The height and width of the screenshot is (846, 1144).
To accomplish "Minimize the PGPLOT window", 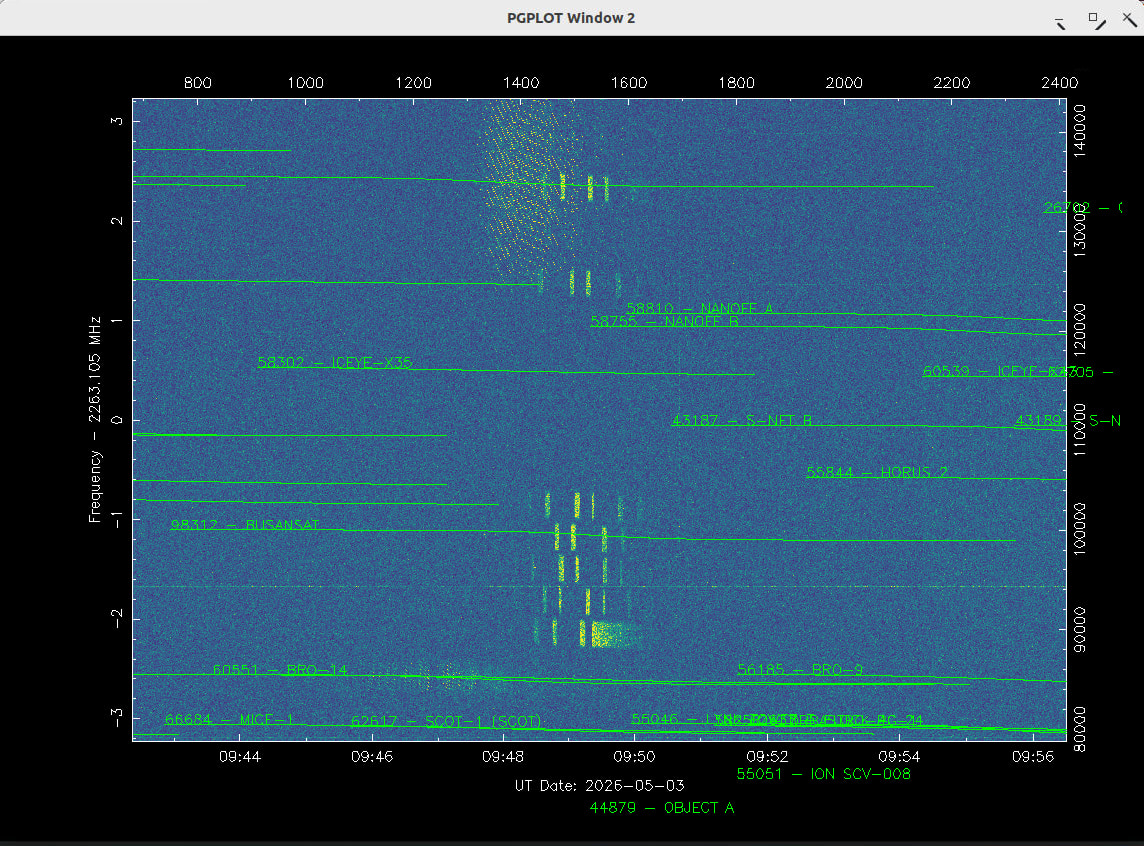I will [x=1061, y=23].
